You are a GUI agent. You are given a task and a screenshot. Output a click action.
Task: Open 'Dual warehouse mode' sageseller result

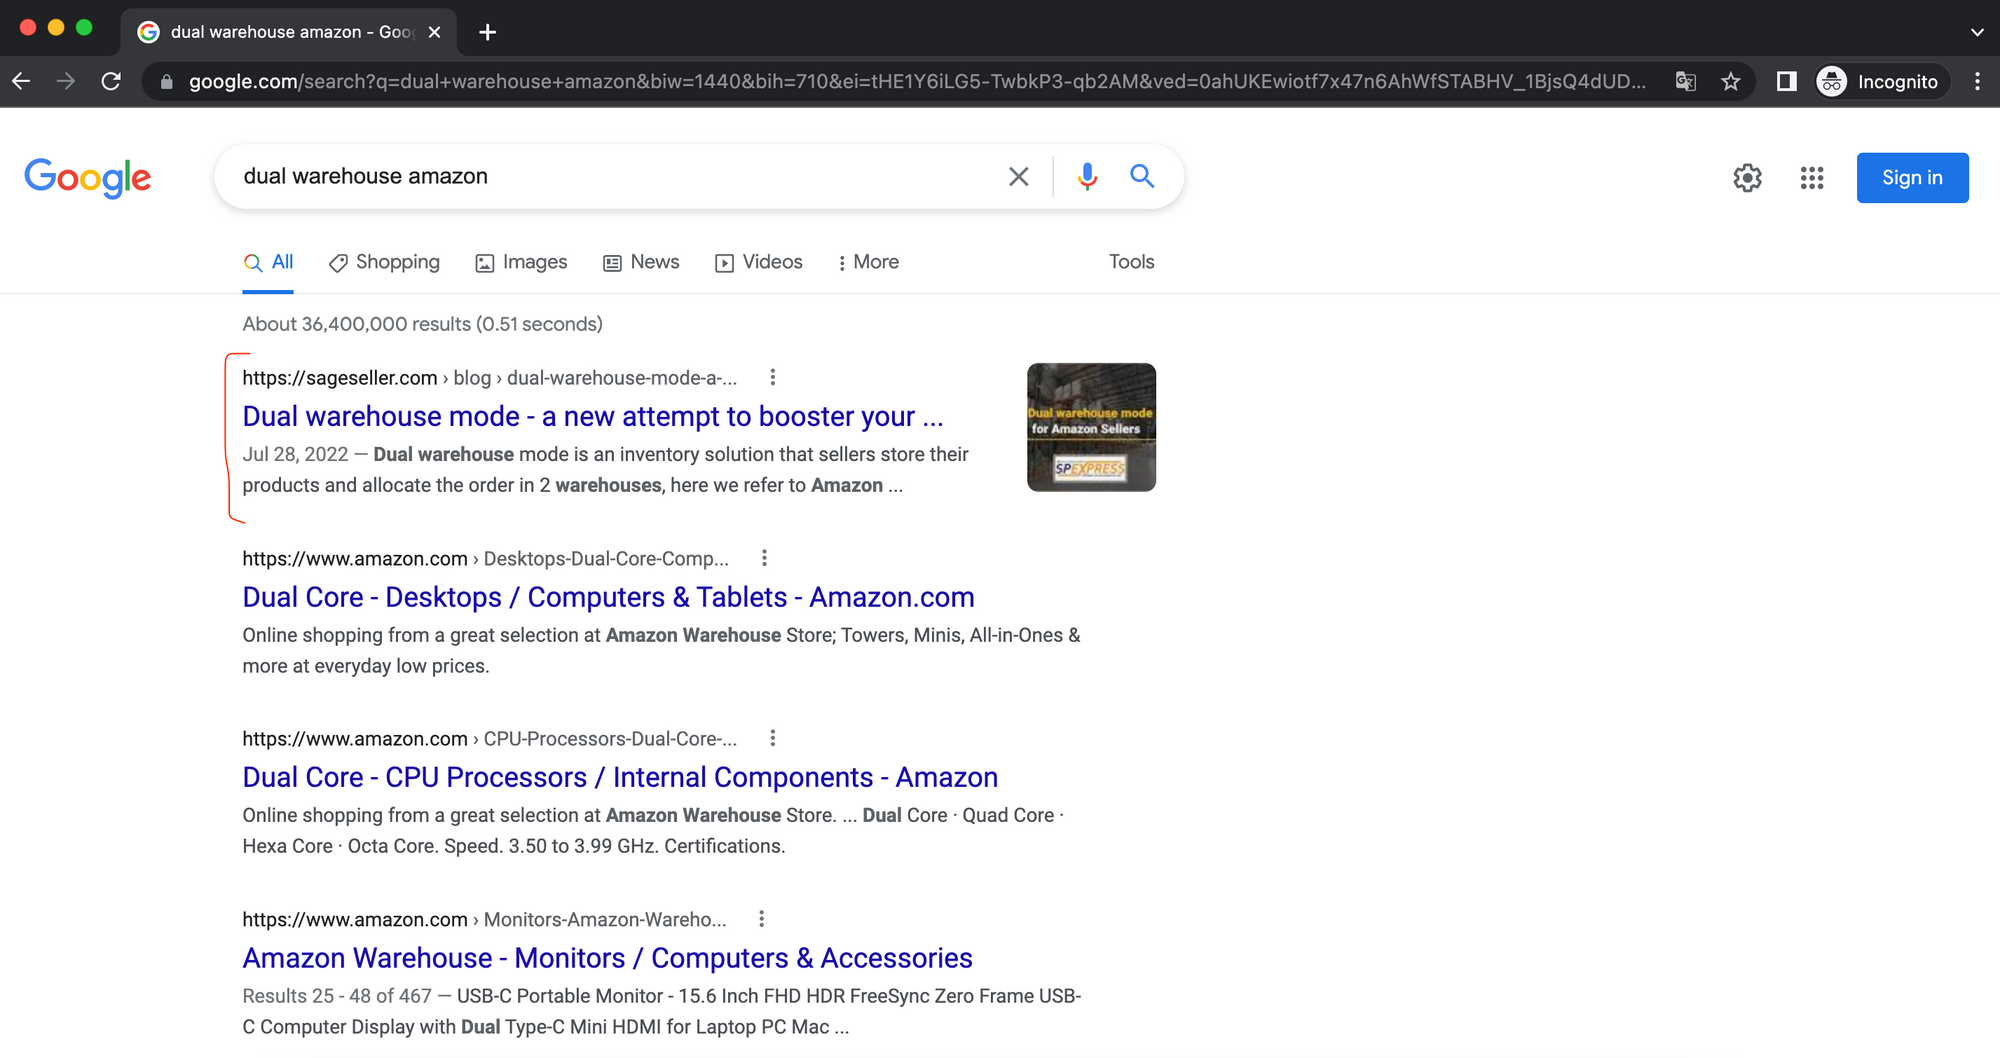(593, 416)
